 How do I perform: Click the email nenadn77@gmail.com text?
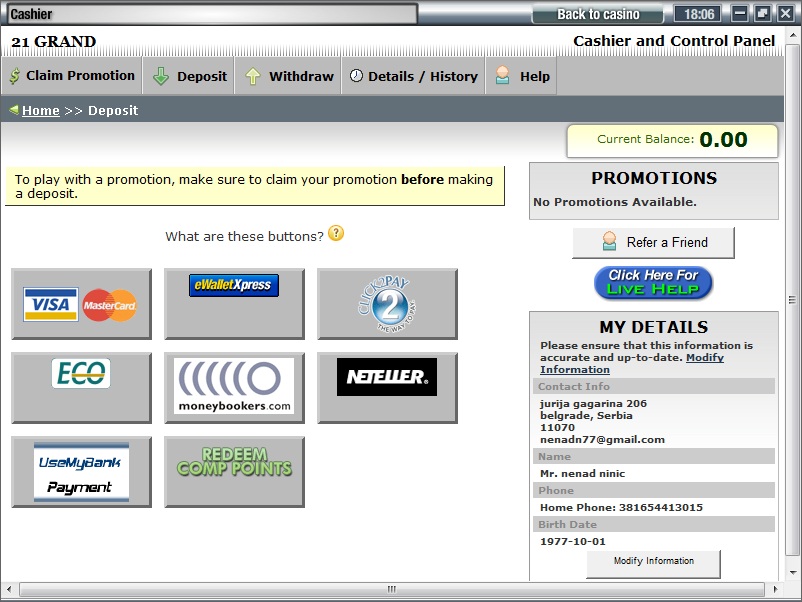click(x=602, y=440)
